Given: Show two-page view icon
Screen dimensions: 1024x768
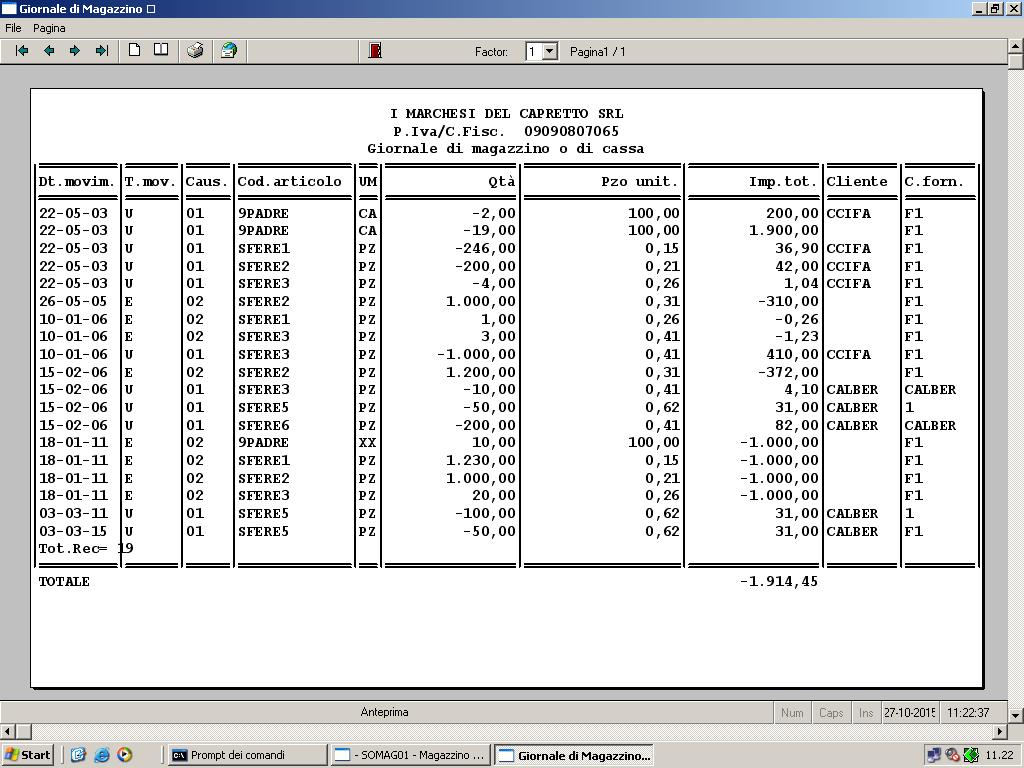Looking at the screenshot, I should (161, 50).
